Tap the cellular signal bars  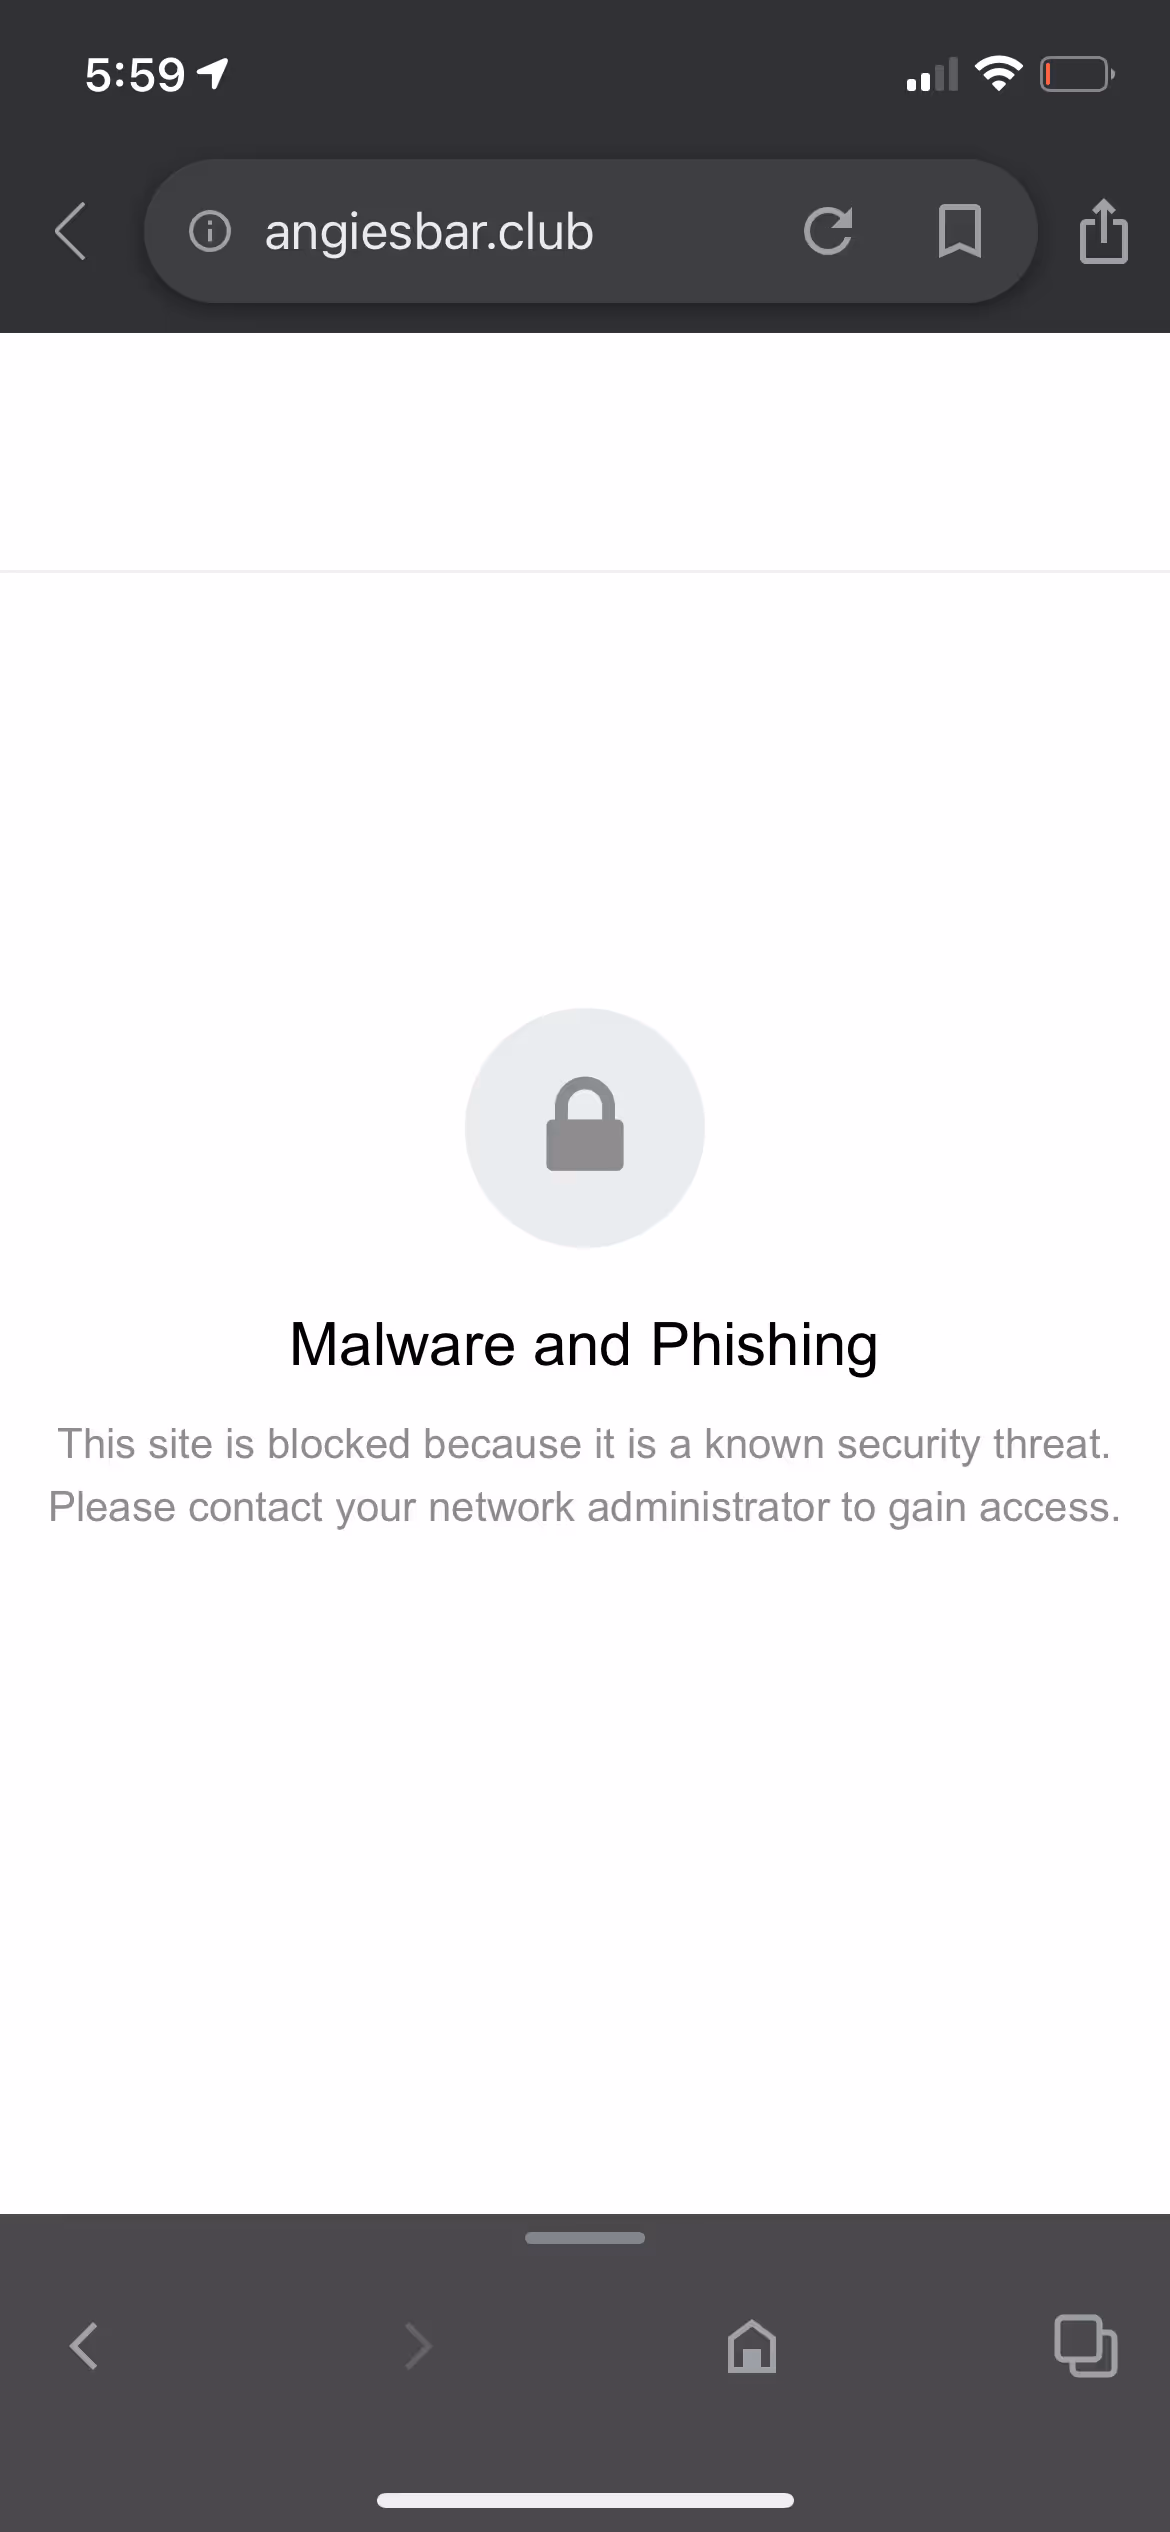coord(931,74)
